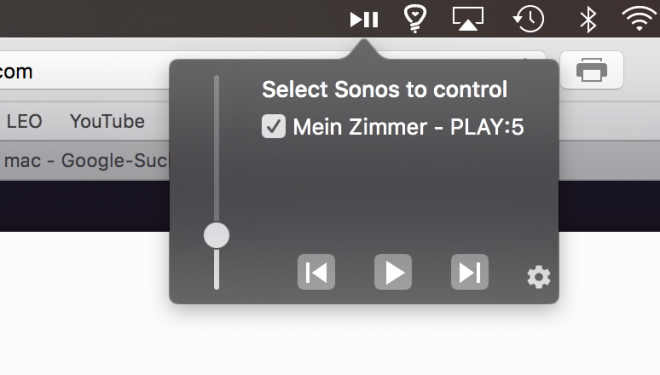This screenshot has height=375, width=660.
Task: Start playback with the play button
Action: tap(393, 272)
